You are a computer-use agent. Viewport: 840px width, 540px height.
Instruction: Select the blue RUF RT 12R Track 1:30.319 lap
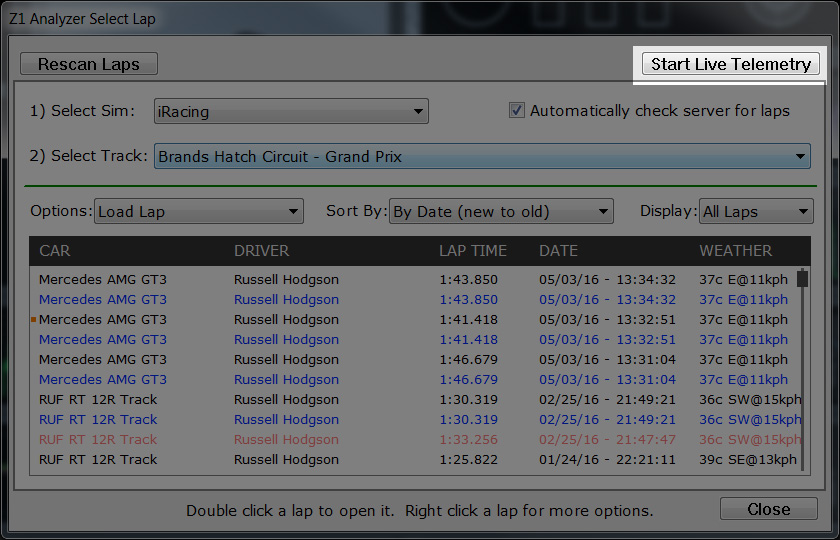click(x=416, y=419)
